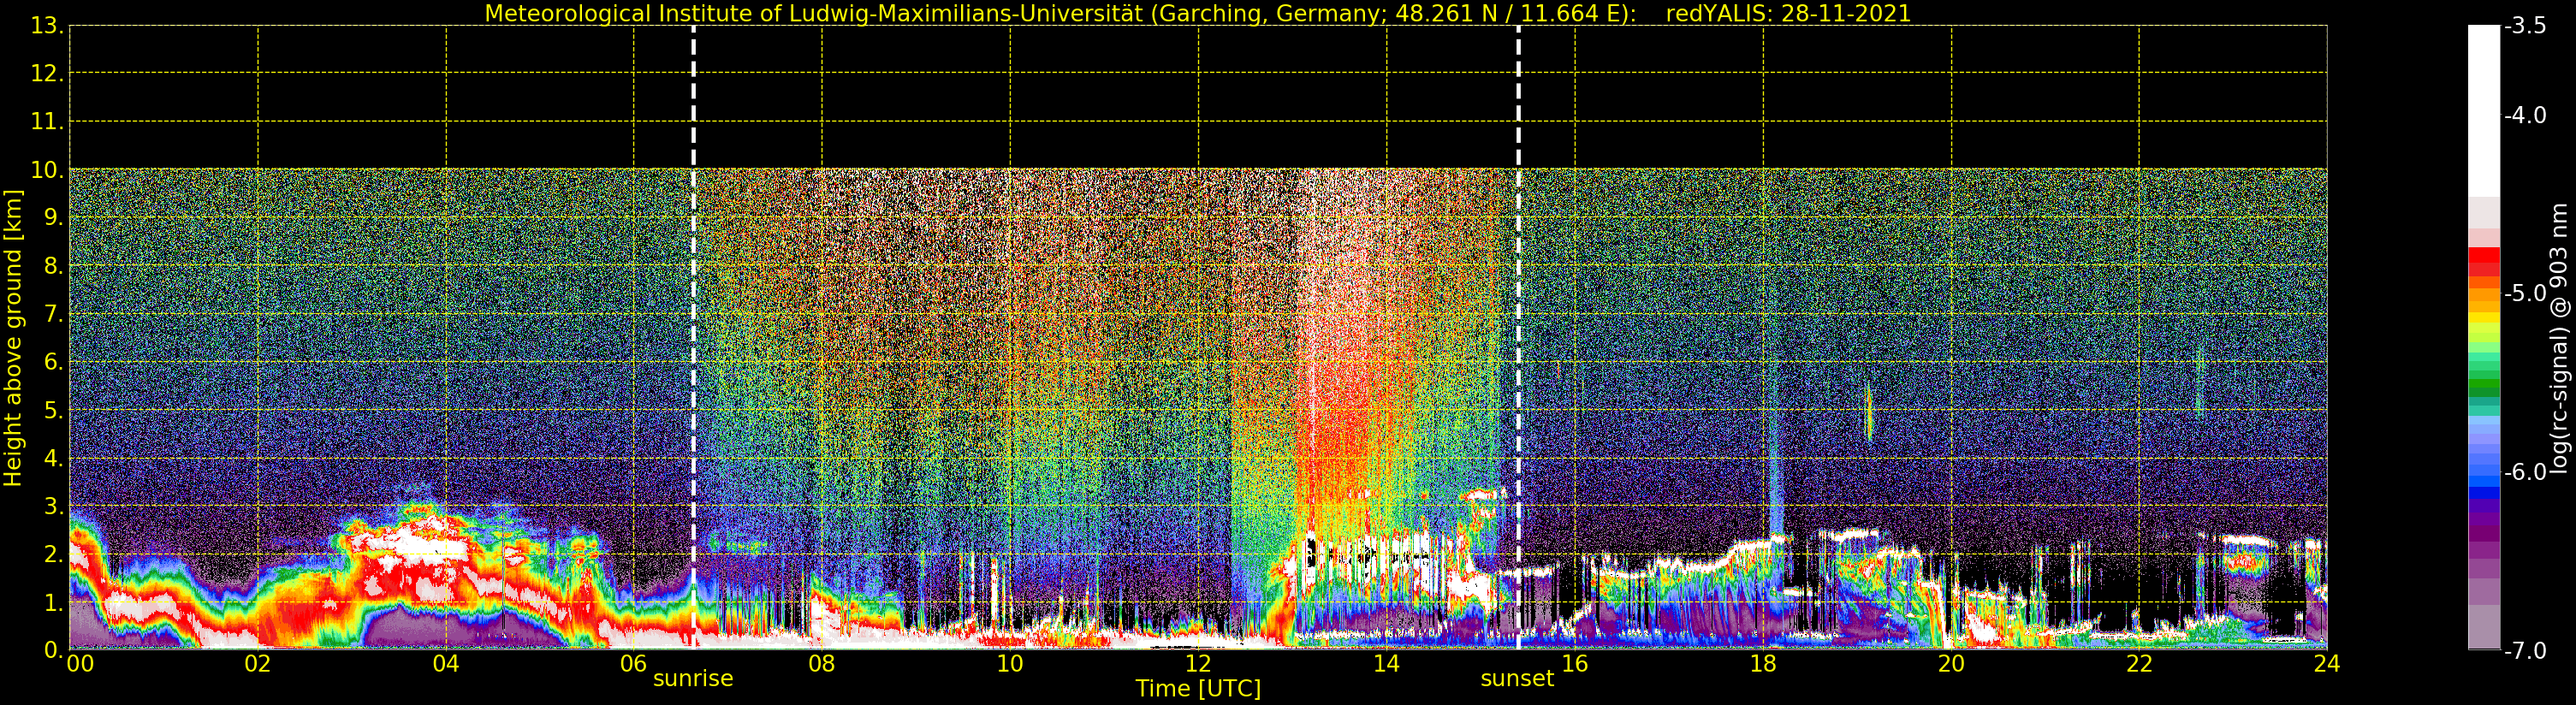Image resolution: width=2576 pixels, height=705 pixels.
Task: Click the colorbar tick value "-3.5"
Action: 2525,26
